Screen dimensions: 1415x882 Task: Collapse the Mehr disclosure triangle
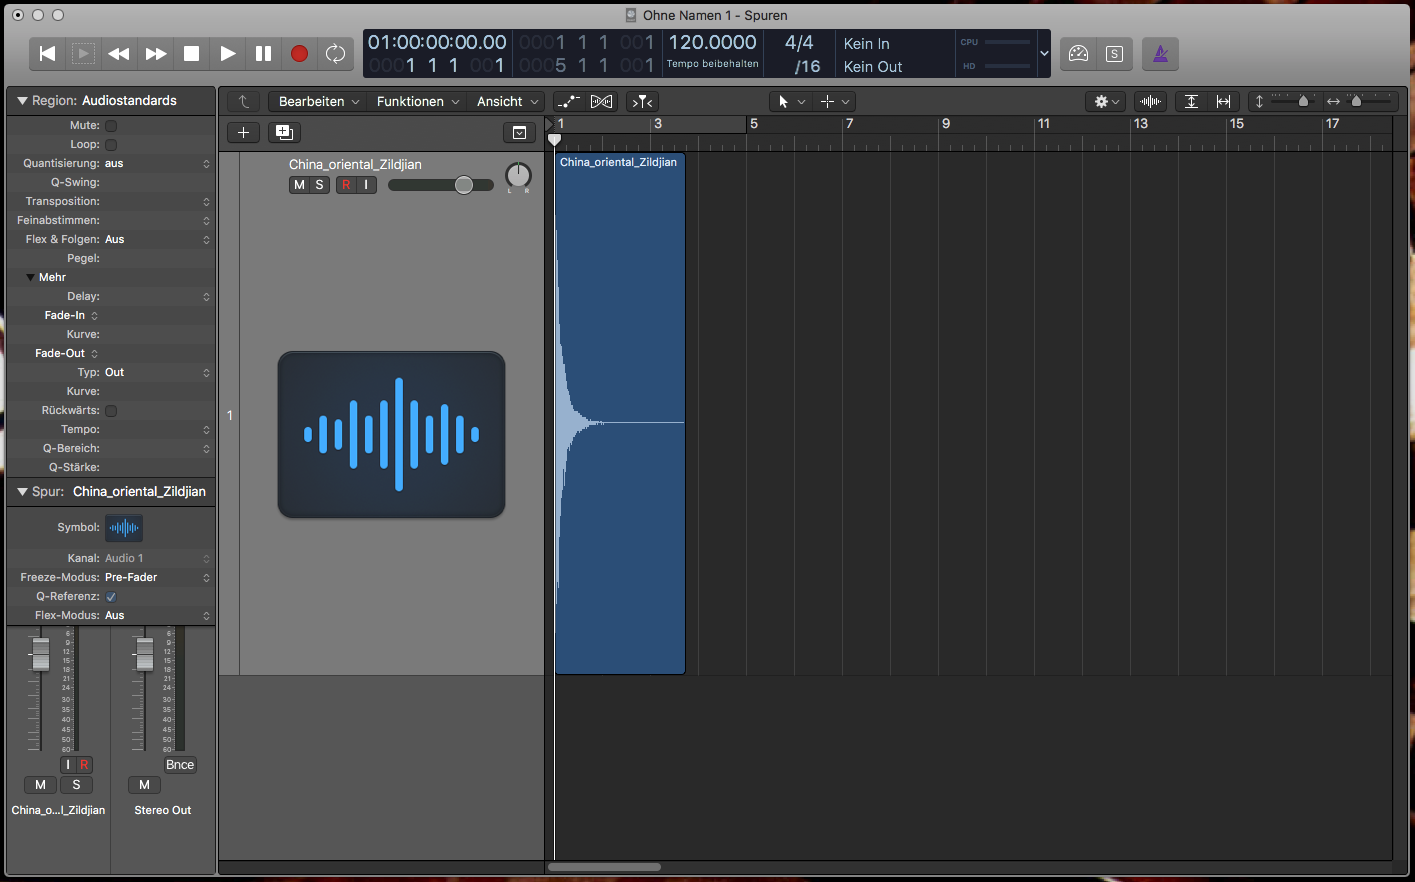(31, 278)
